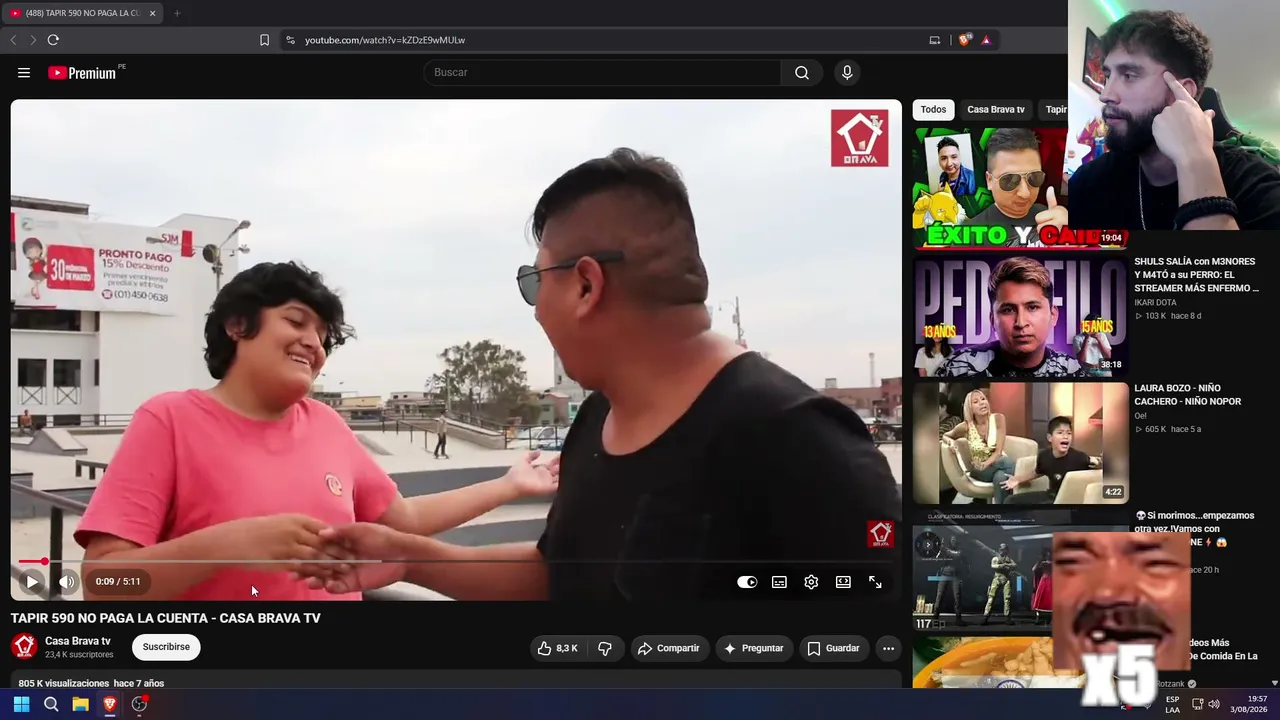The width and height of the screenshot is (1280, 720).
Task: Open player settings gear
Action: pos(811,582)
